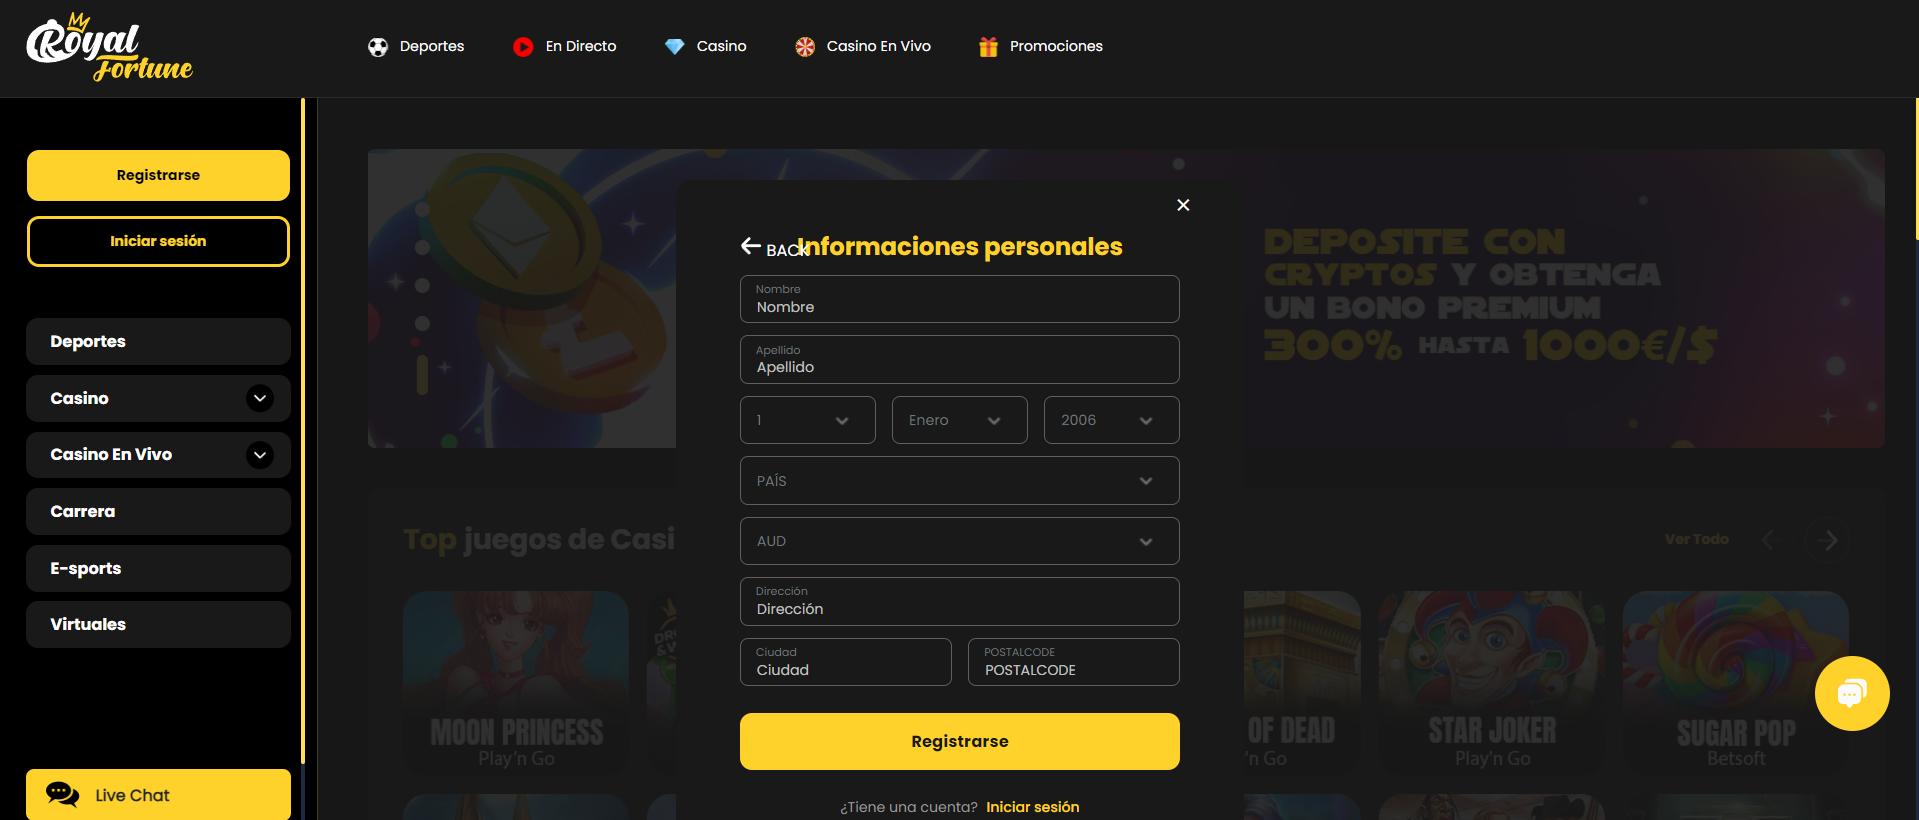Image resolution: width=1919 pixels, height=820 pixels.
Task: Expand the Casino En Vivo sidebar chevron
Action: 260,455
